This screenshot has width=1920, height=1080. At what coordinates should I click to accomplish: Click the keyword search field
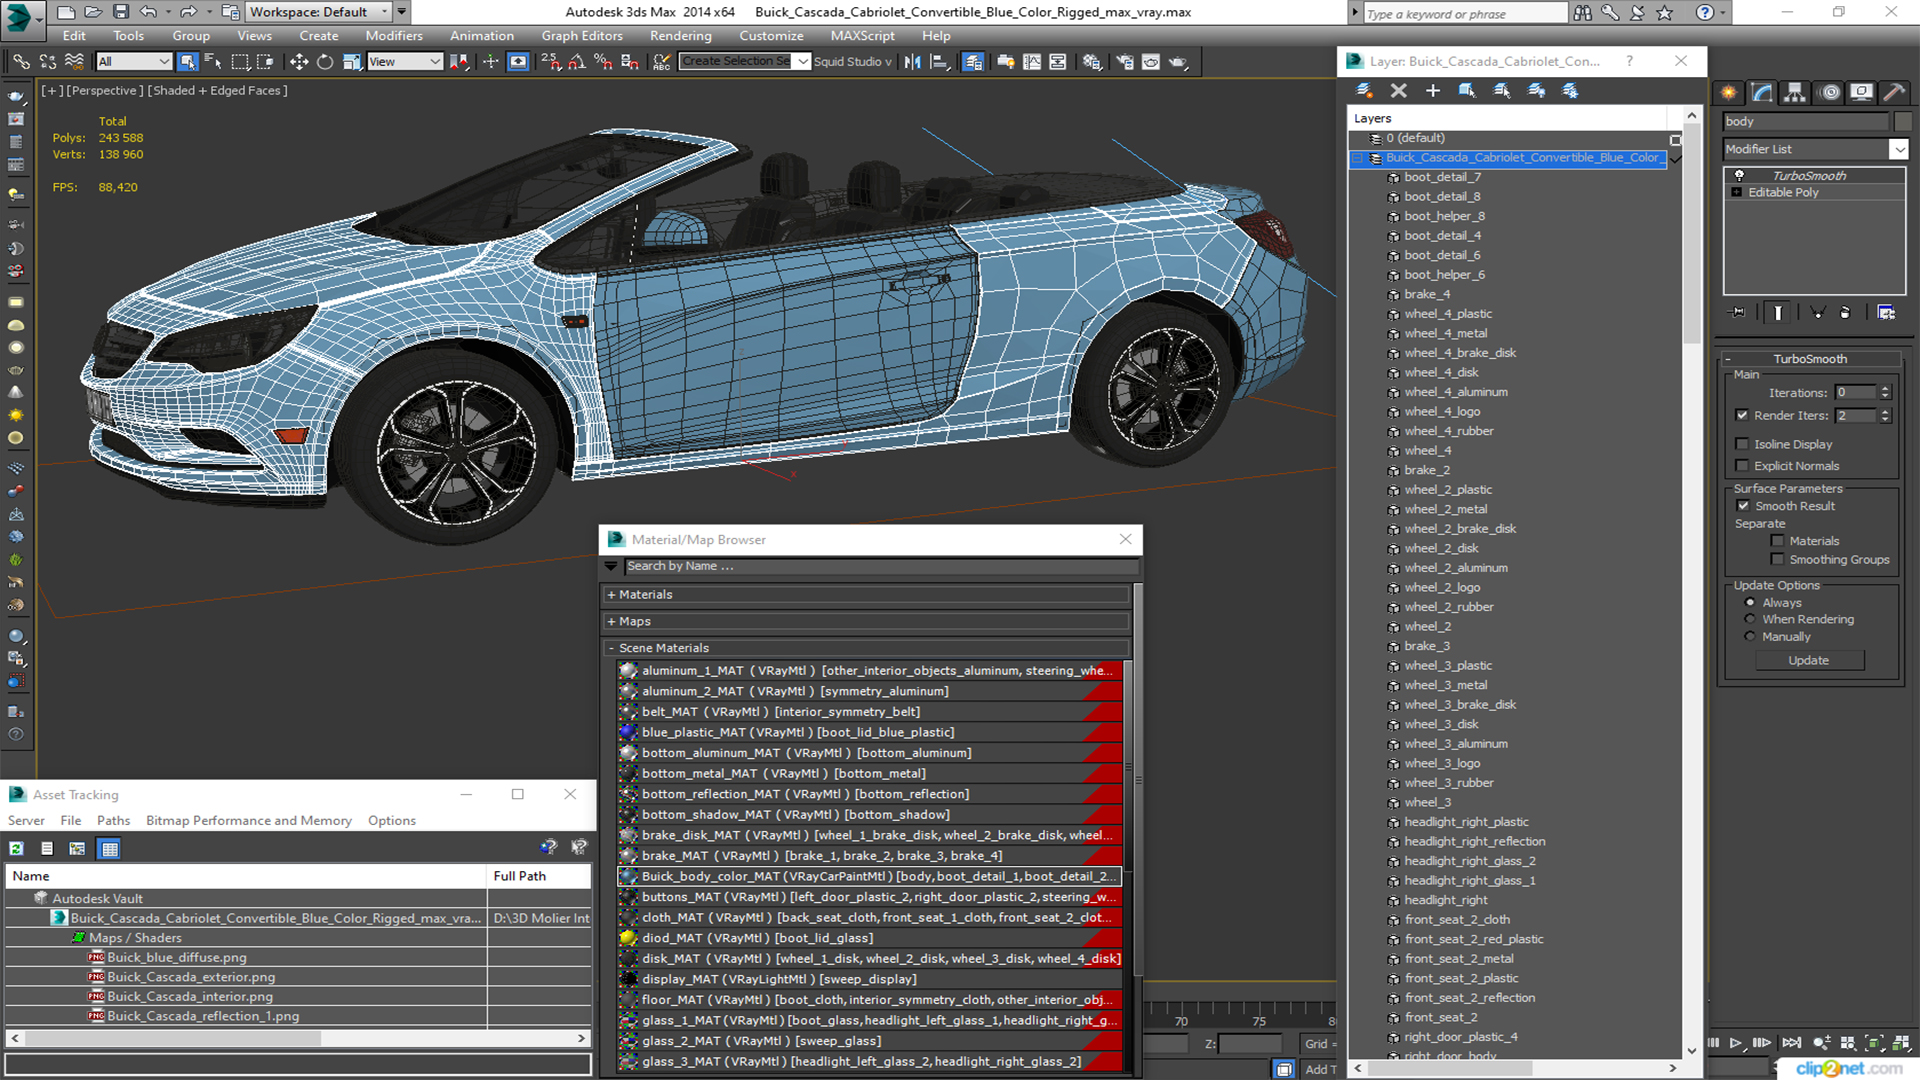click(1465, 13)
